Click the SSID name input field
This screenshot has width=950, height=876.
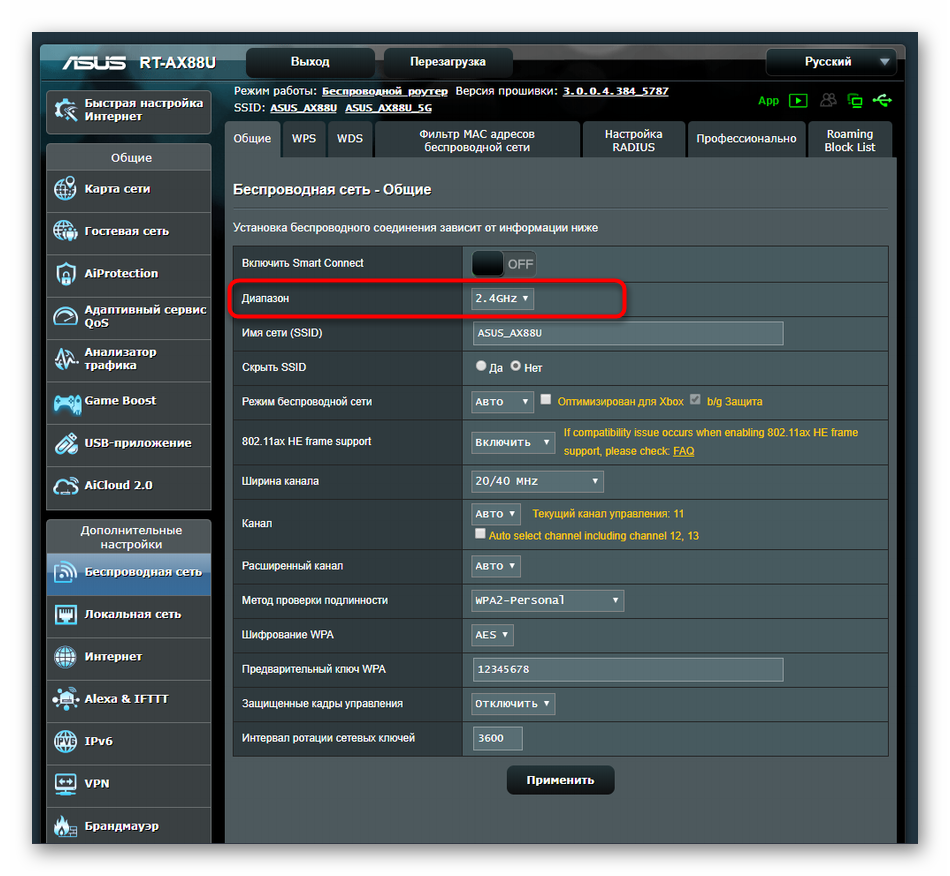[628, 333]
